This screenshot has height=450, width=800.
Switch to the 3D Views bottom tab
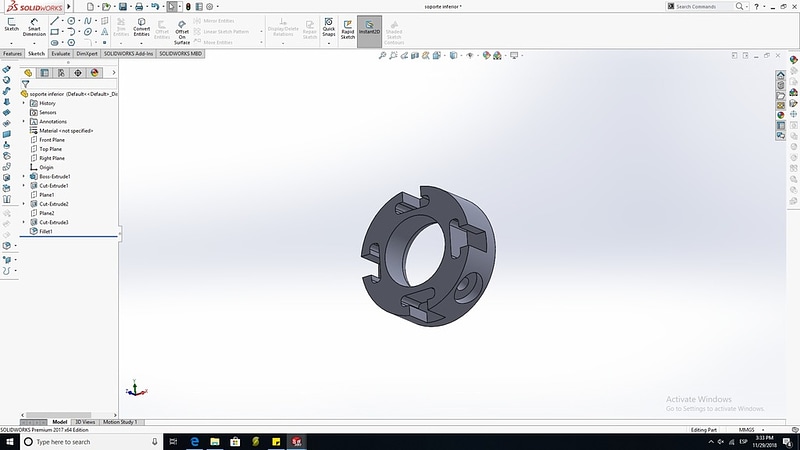click(85, 422)
